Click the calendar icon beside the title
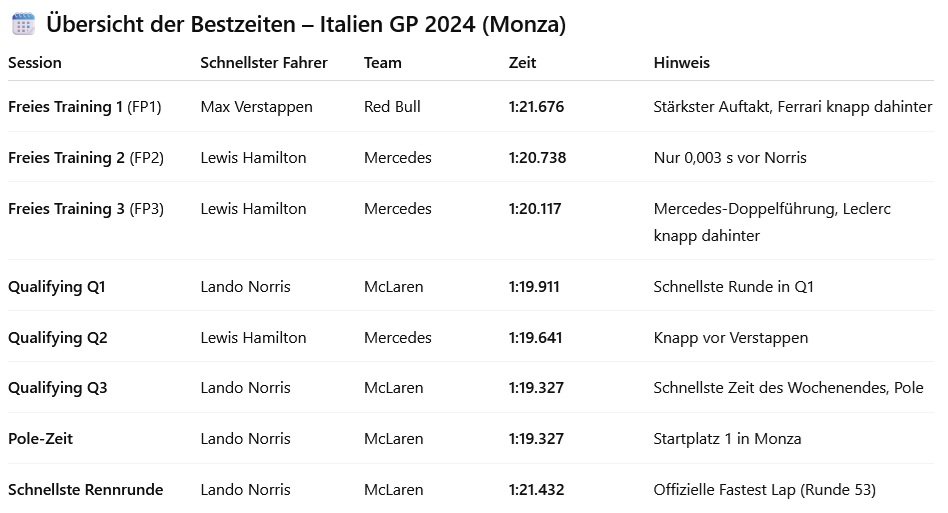The width and height of the screenshot is (948, 513). (22, 24)
